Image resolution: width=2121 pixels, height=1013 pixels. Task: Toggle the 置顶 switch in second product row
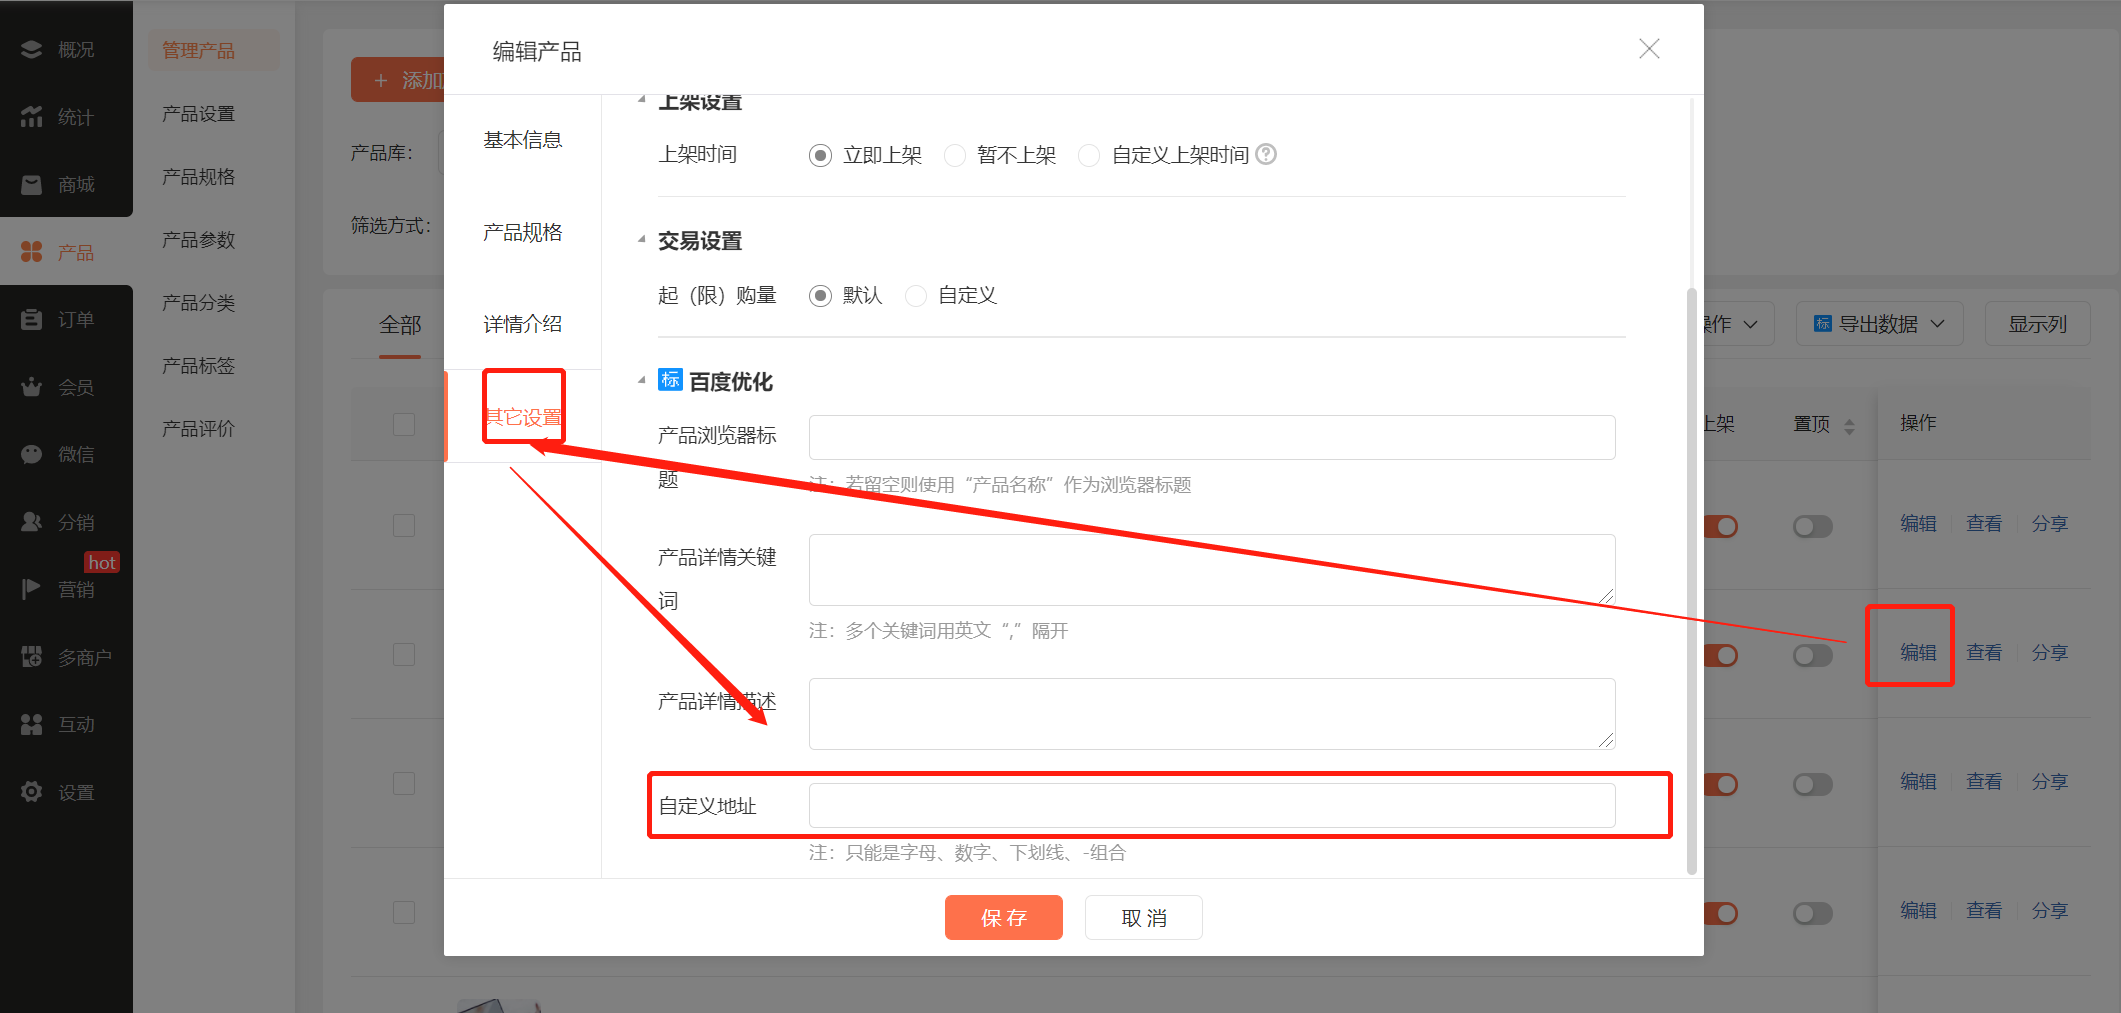(x=1813, y=655)
